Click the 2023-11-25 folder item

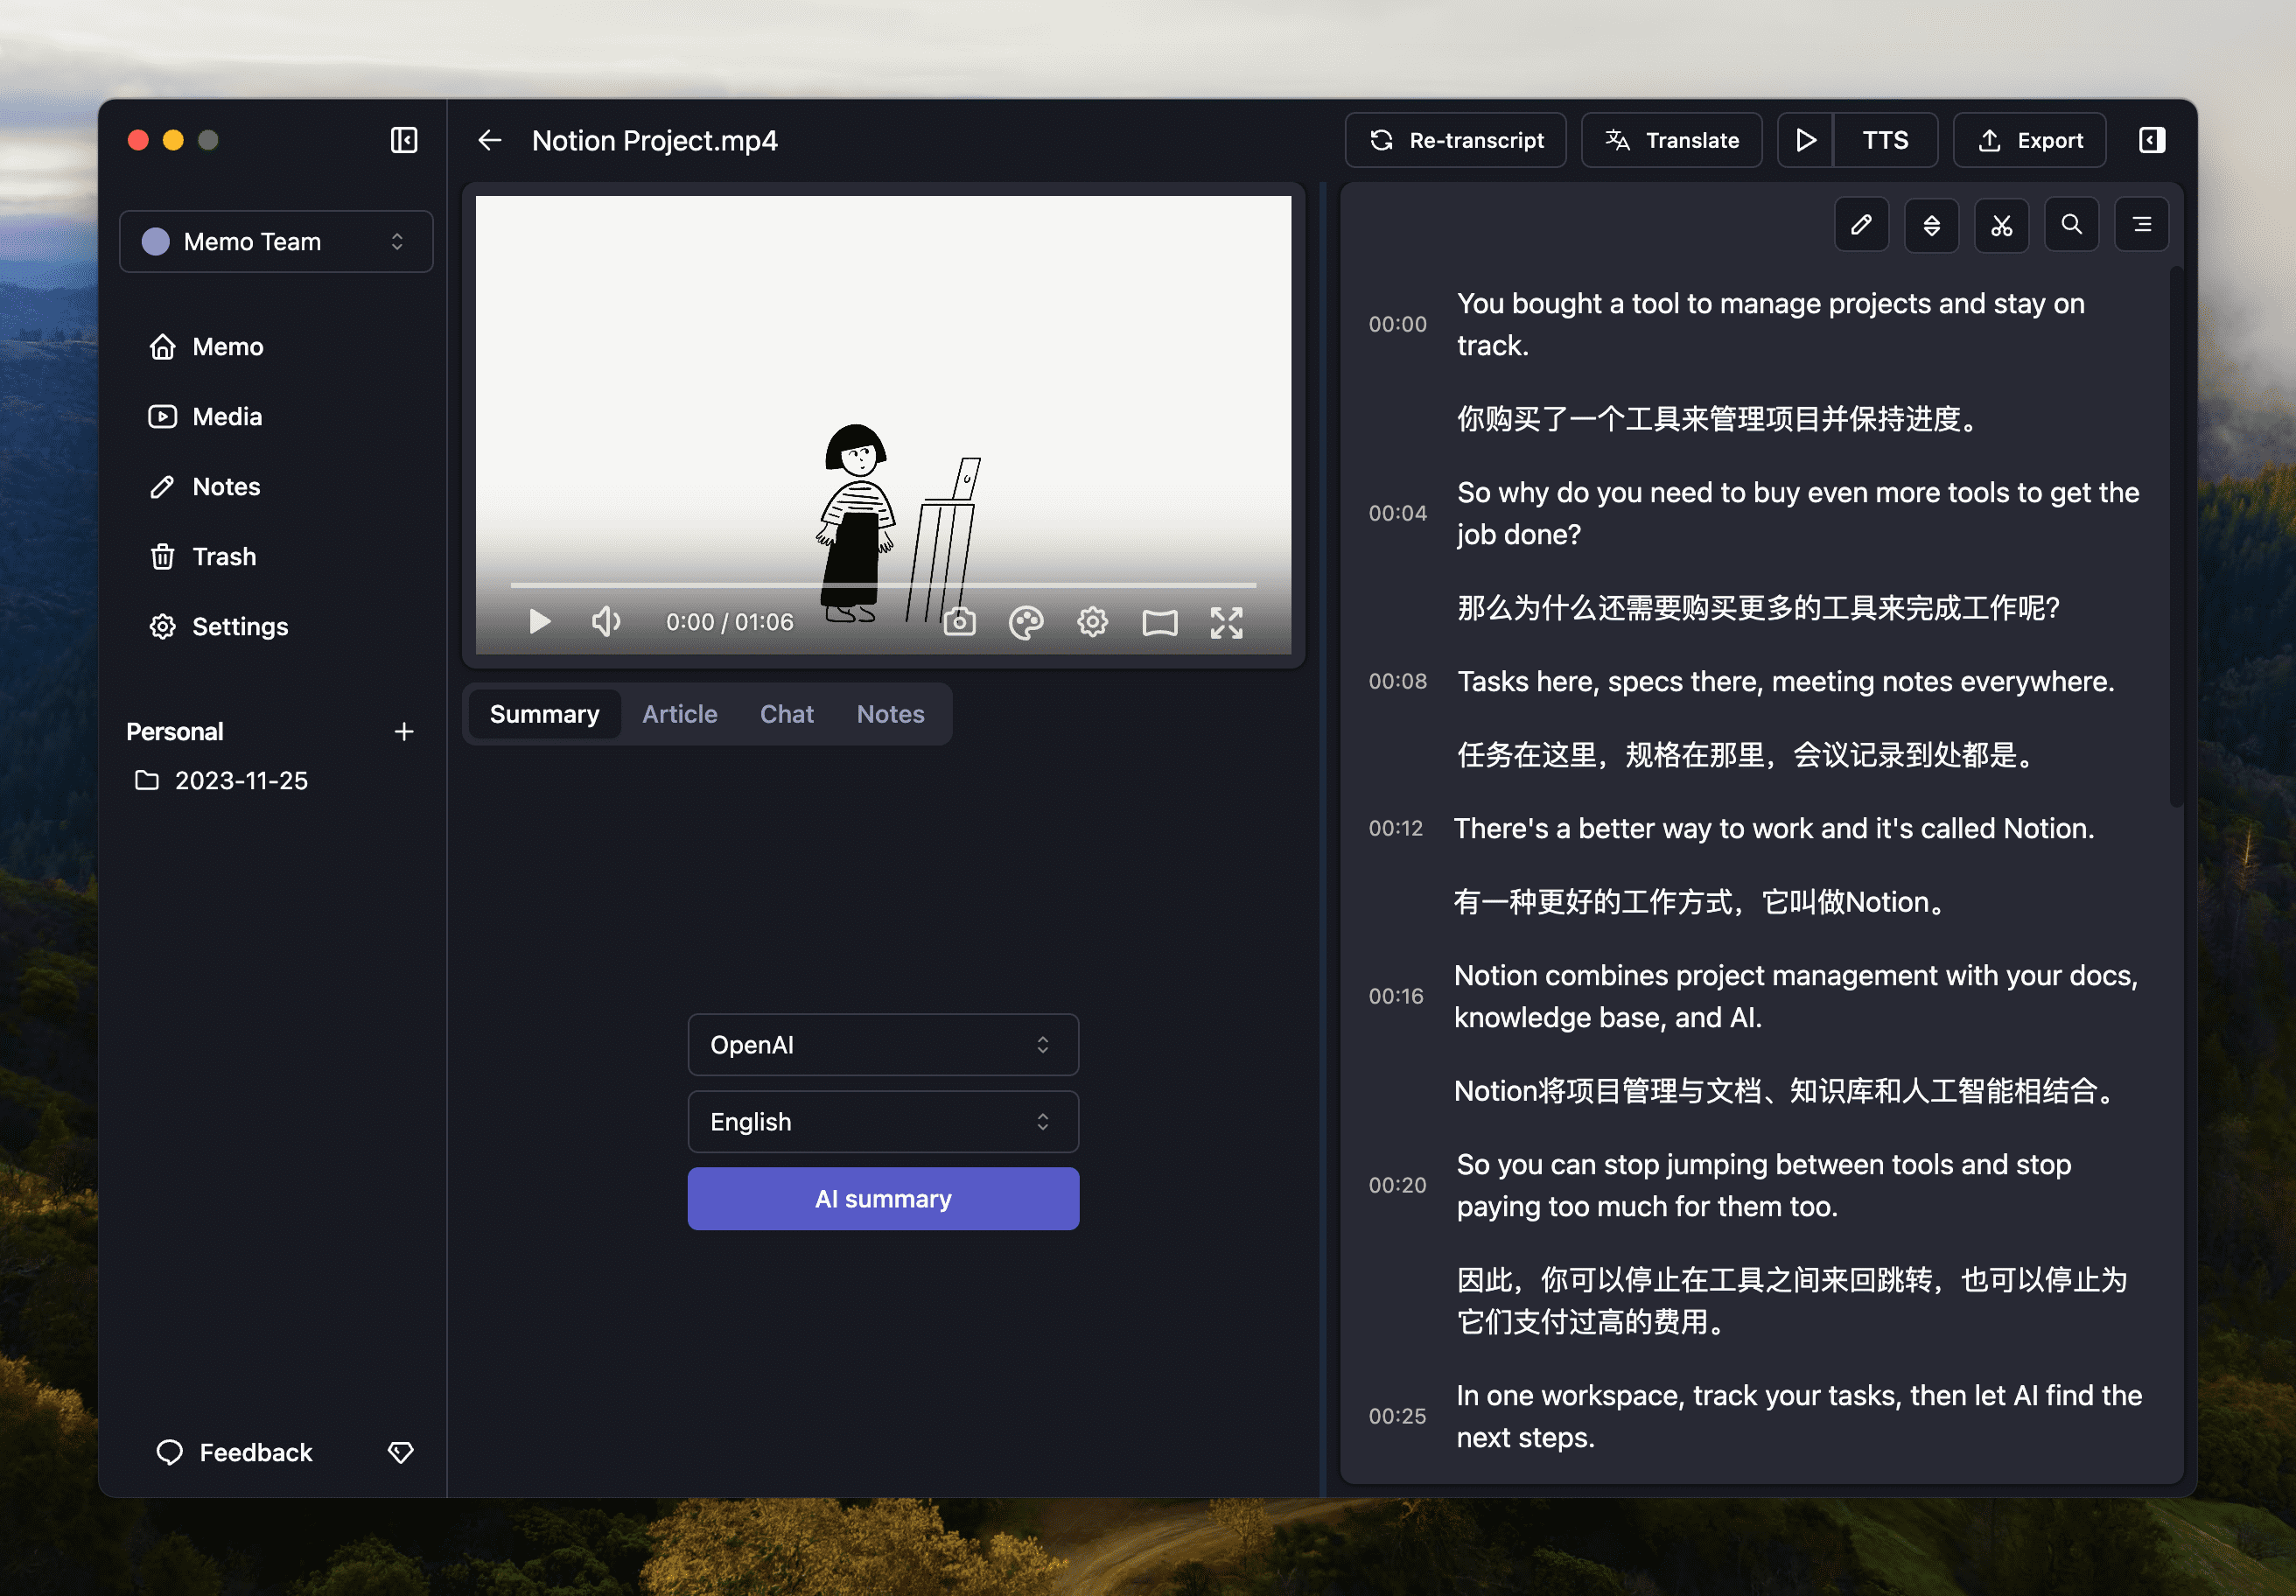coord(242,780)
